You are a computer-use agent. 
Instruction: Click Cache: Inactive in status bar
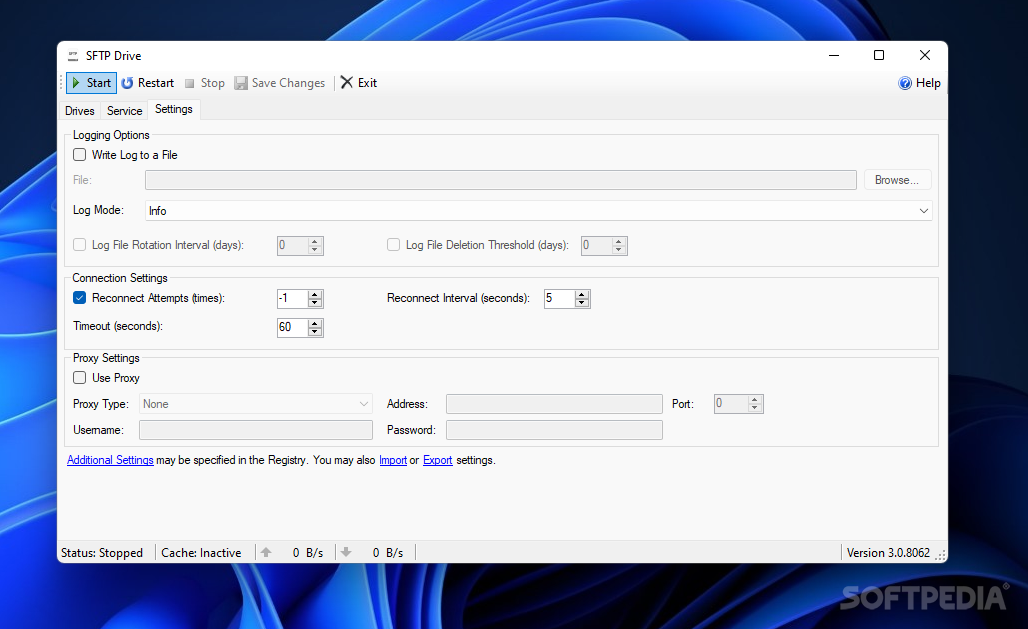click(x=201, y=553)
